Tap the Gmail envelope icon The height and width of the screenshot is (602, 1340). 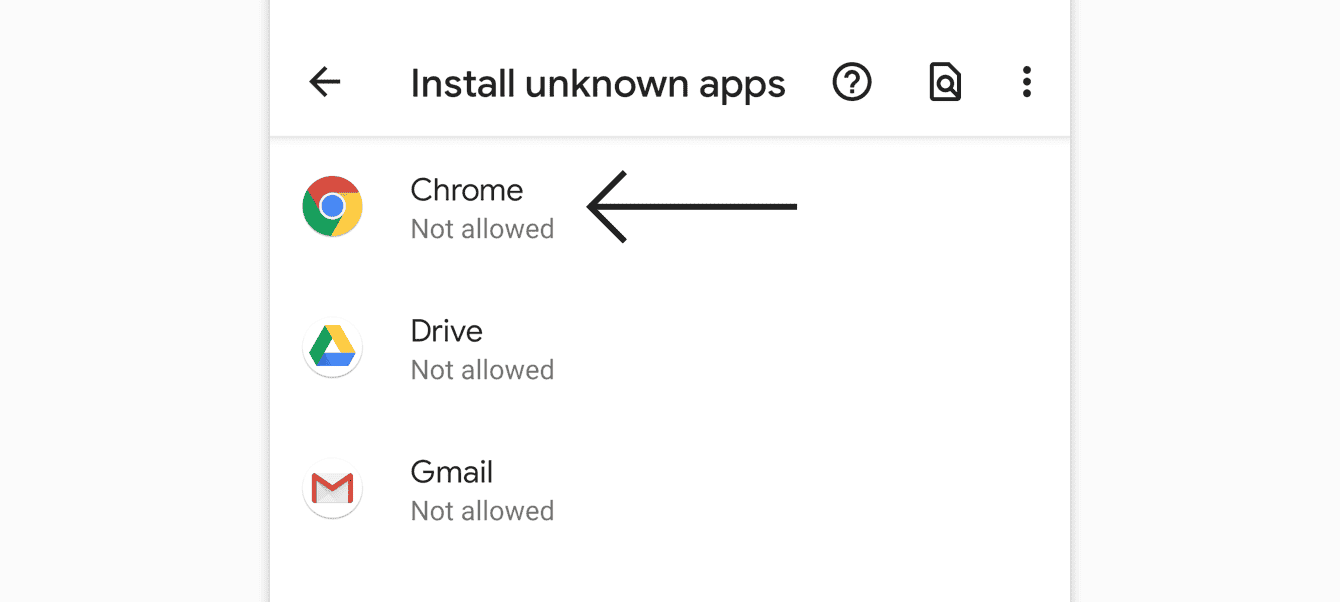point(332,489)
